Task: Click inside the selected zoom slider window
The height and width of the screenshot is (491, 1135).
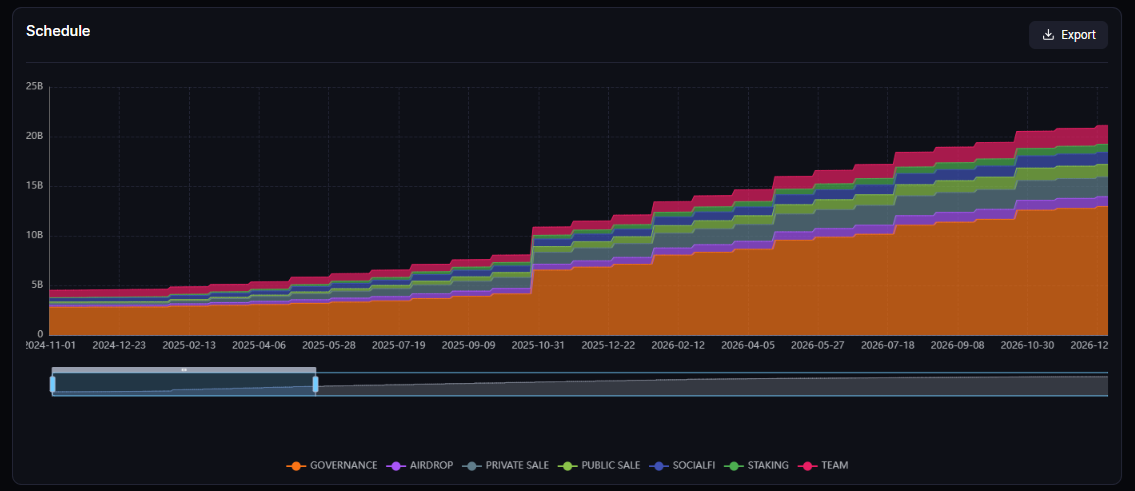Action: click(x=184, y=386)
